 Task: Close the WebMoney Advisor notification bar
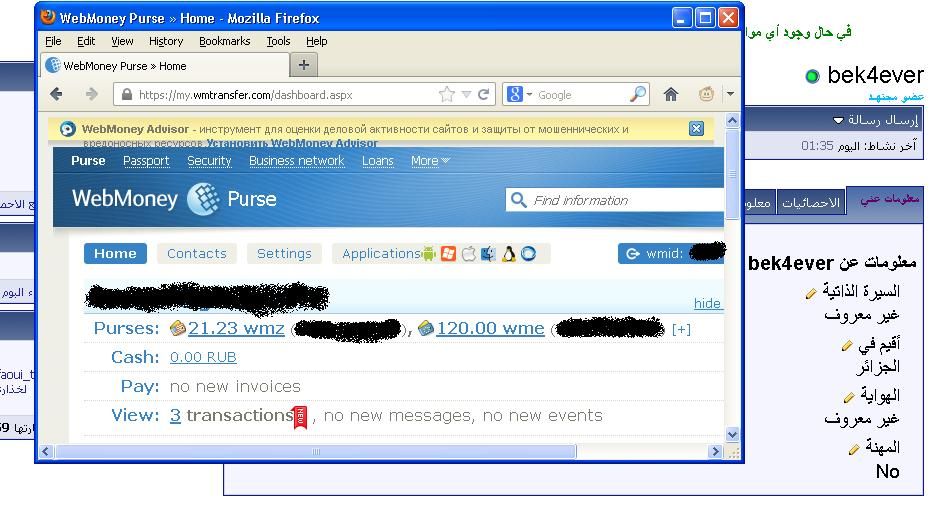(x=696, y=128)
